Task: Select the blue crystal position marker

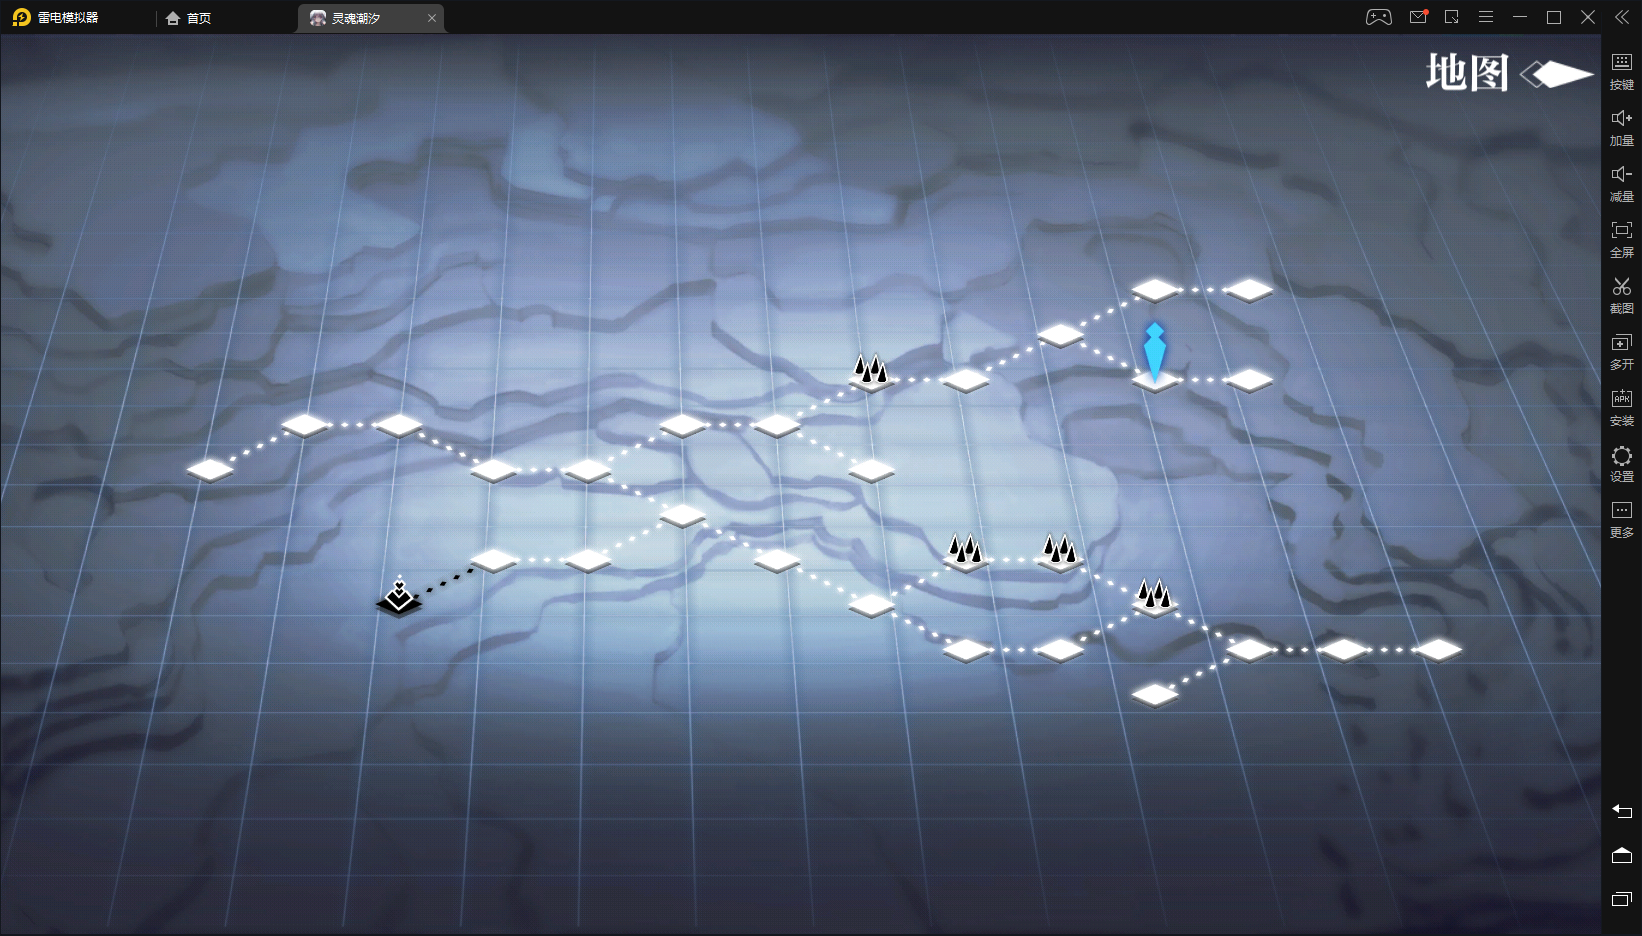Action: point(1155,354)
